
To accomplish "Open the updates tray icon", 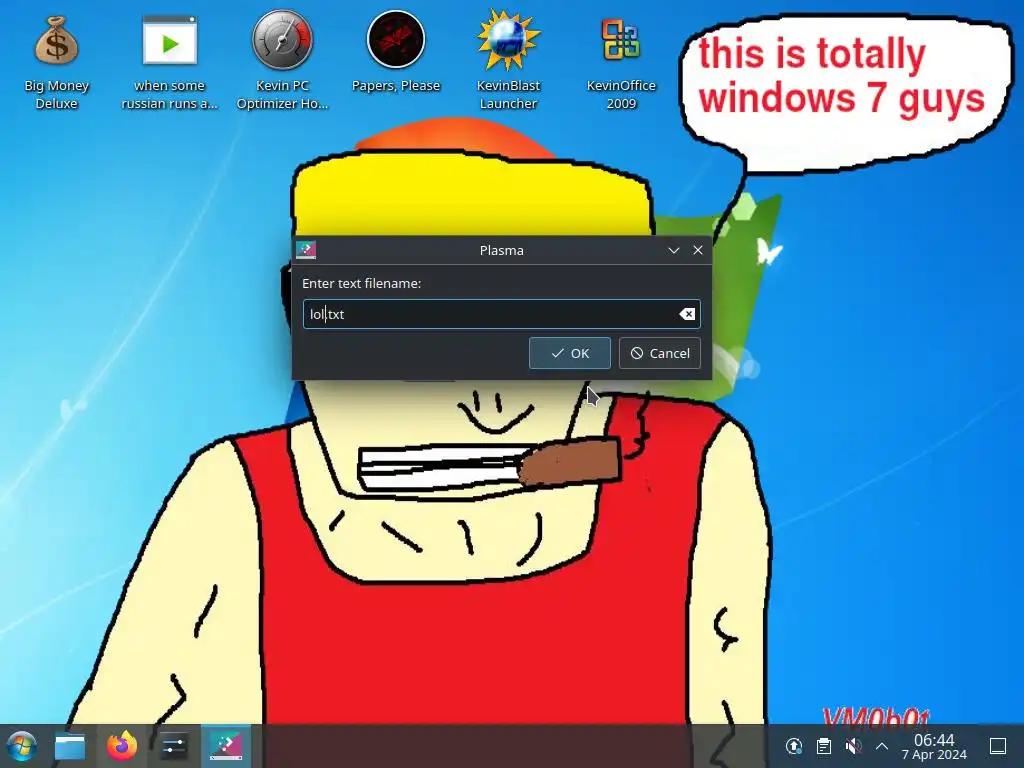I will pyautogui.click(x=793, y=746).
